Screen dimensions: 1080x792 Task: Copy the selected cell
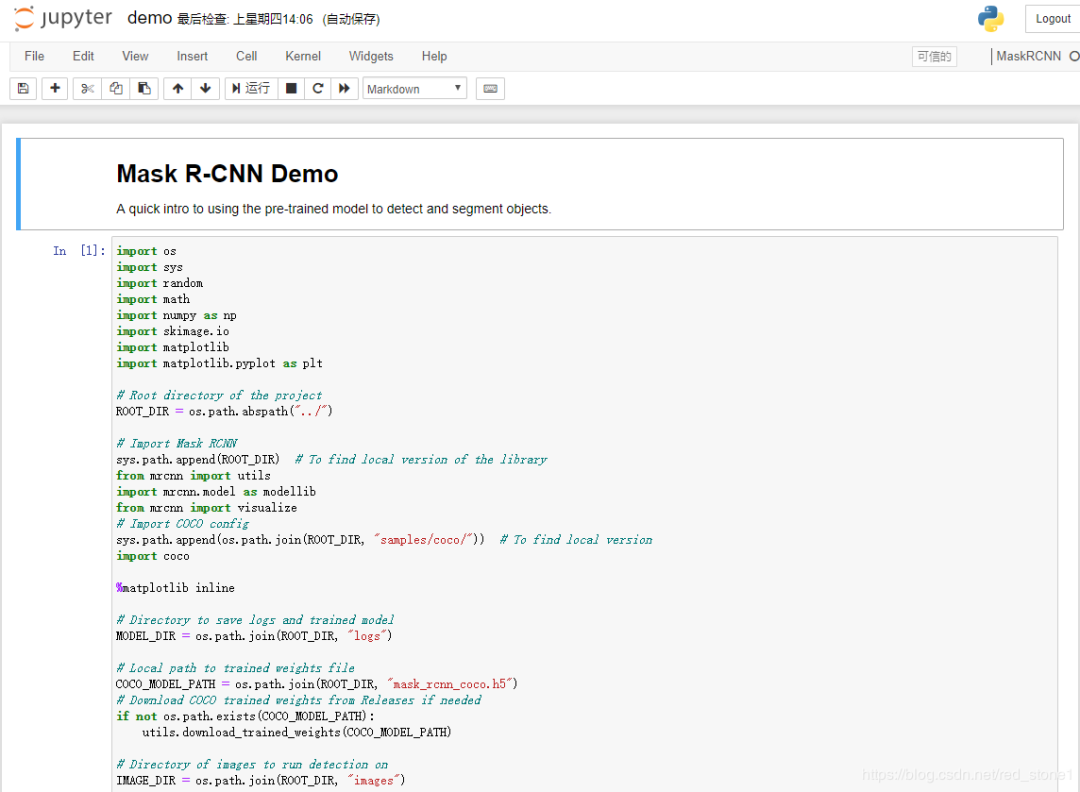tap(114, 88)
